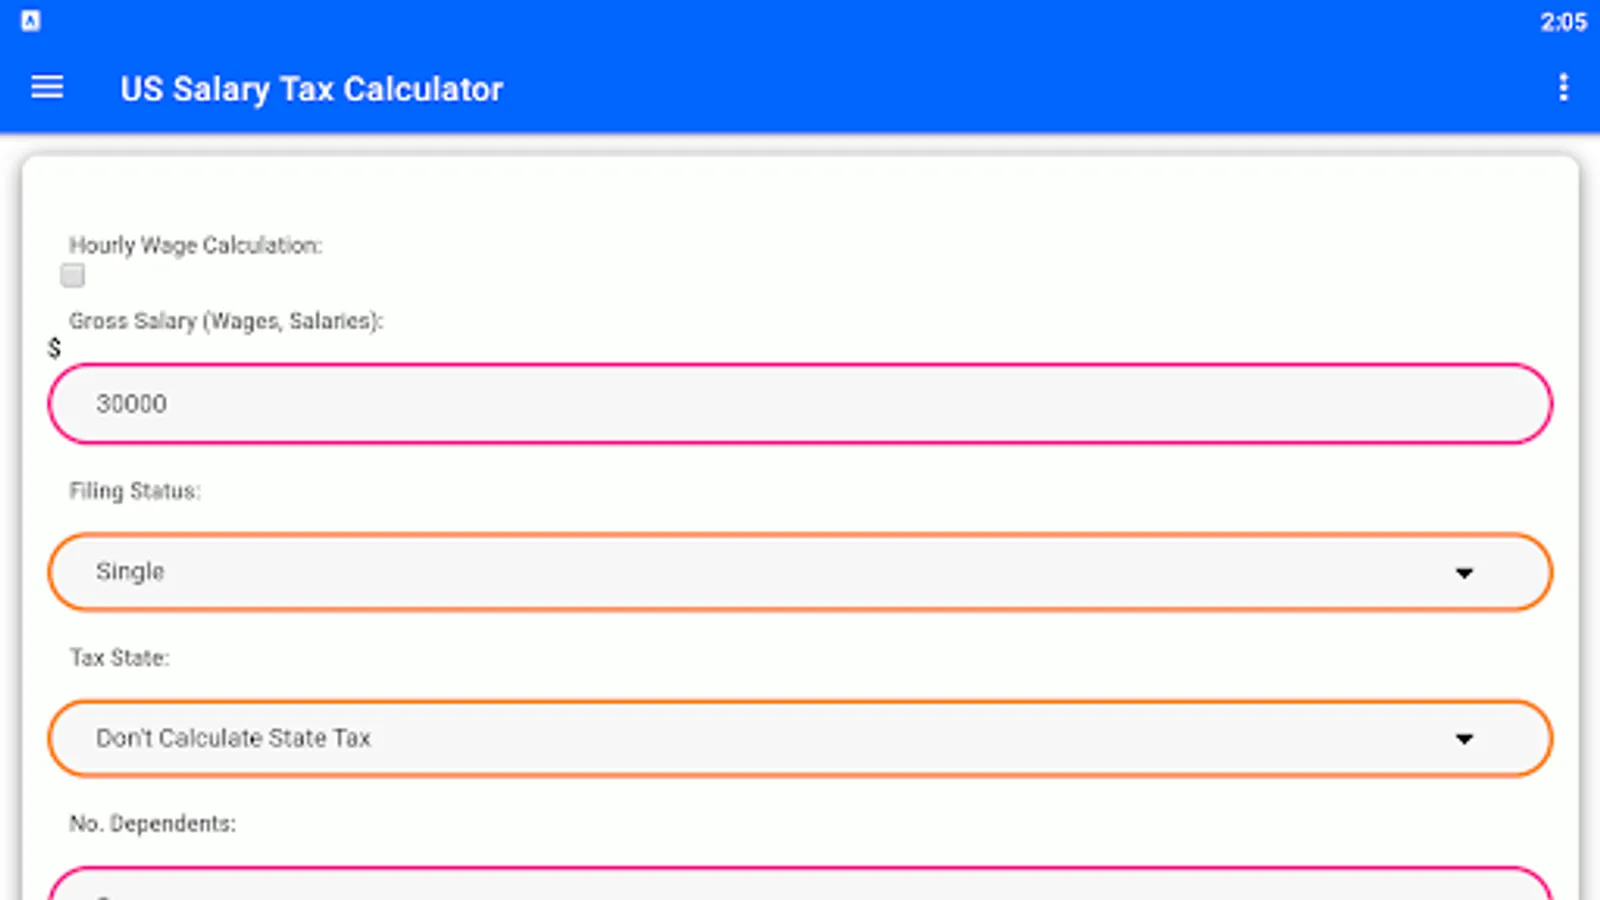The width and height of the screenshot is (1600, 900).
Task: Click the No. Dependents label
Action: 152,823
